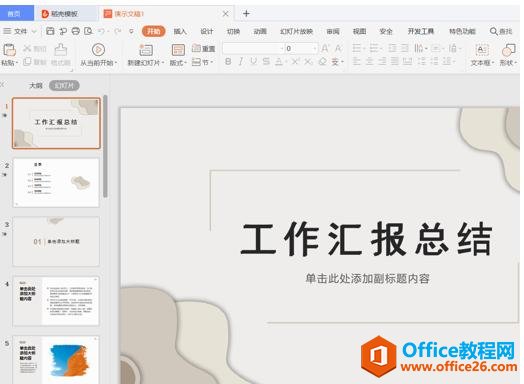Click the Text Box (文本框) icon
Screen dimensions: 524x384
click(x=482, y=50)
